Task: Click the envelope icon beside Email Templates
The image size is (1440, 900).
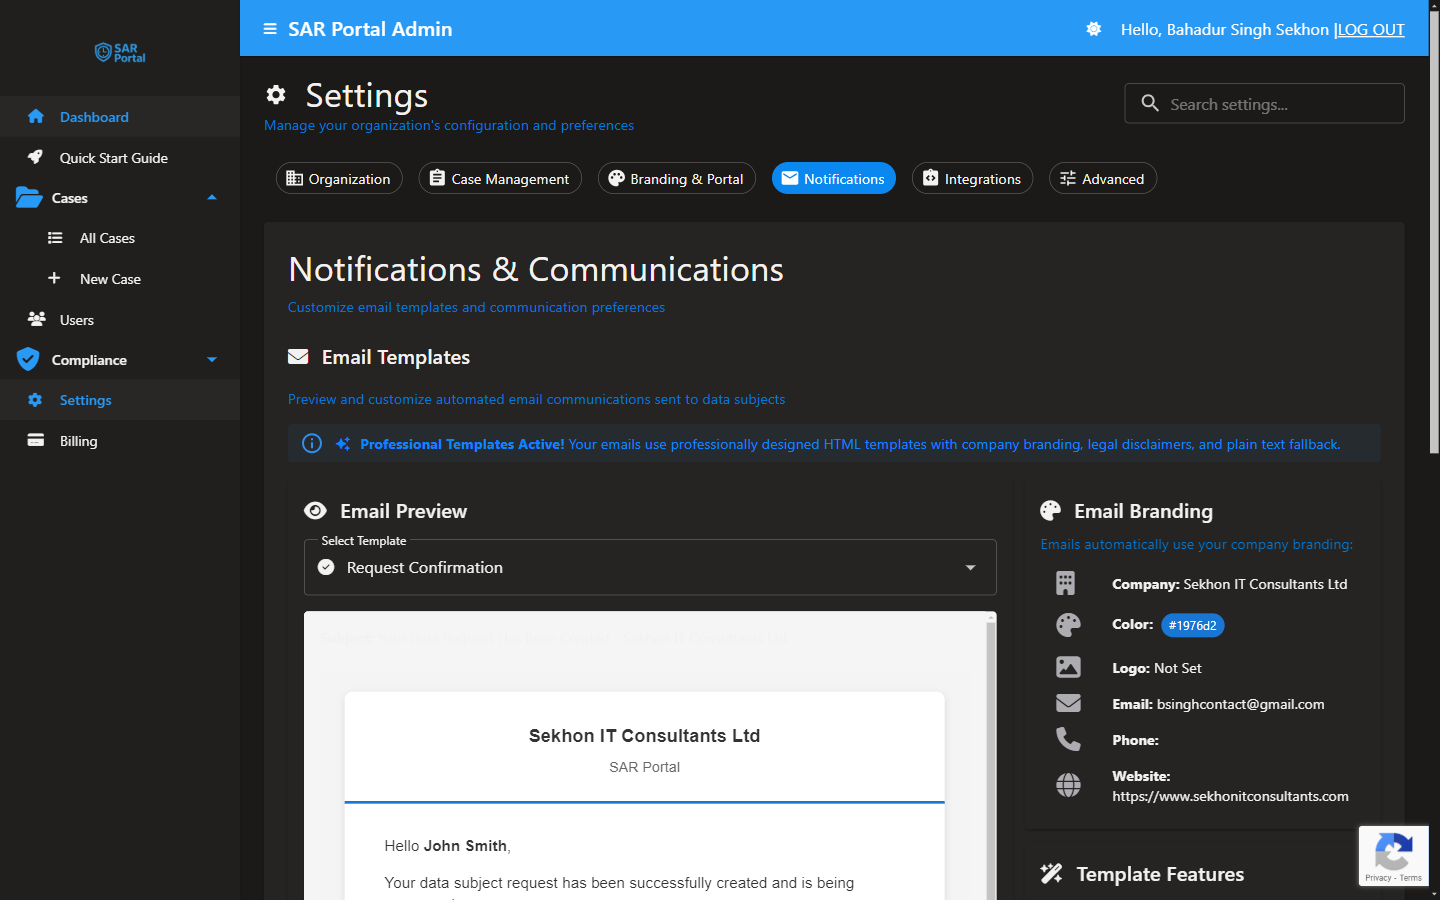Action: 297,356
